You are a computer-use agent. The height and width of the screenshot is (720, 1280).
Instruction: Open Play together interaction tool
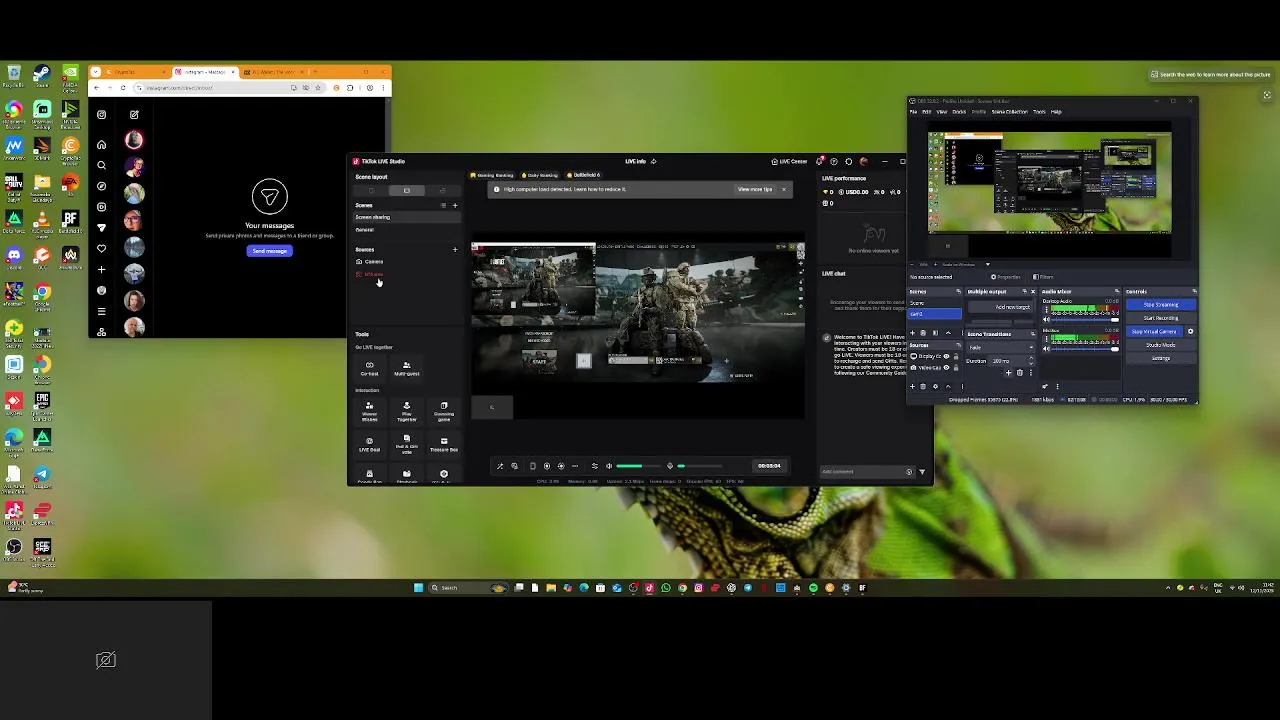[x=406, y=411]
